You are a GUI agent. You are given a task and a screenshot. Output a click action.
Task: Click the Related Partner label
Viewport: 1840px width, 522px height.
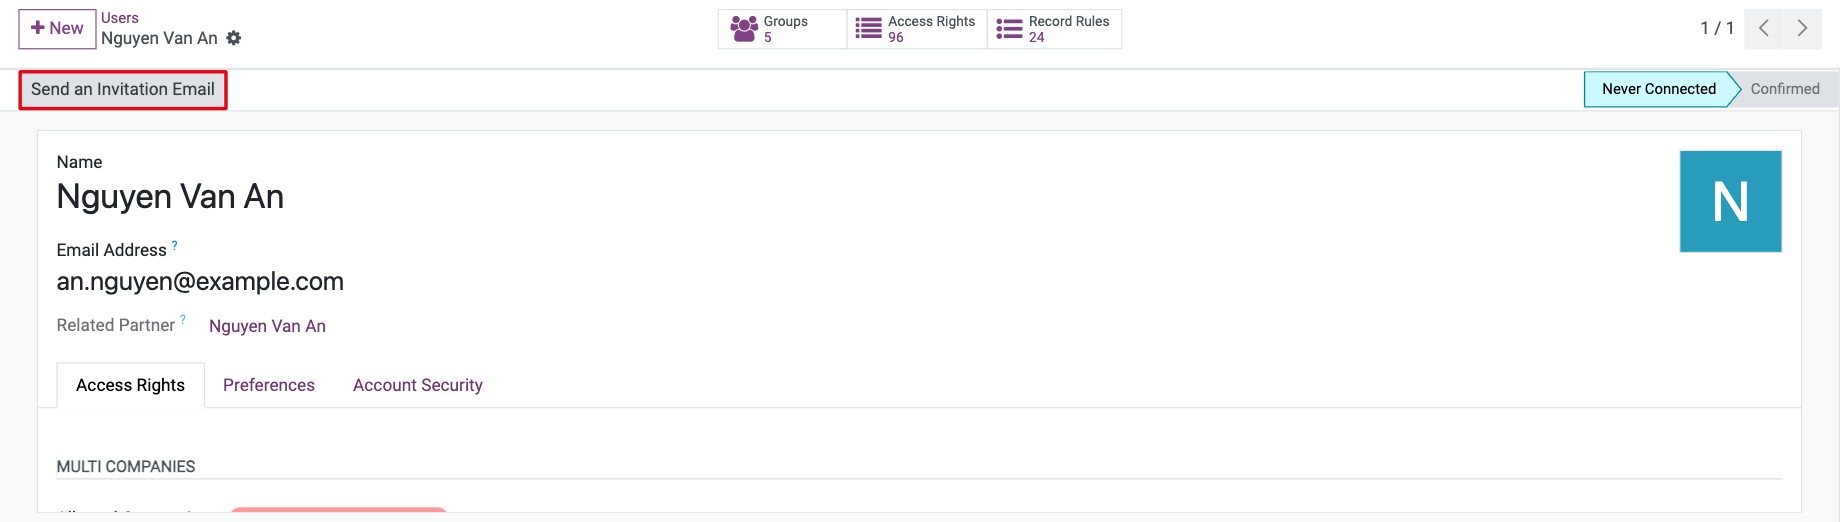pyautogui.click(x=116, y=325)
